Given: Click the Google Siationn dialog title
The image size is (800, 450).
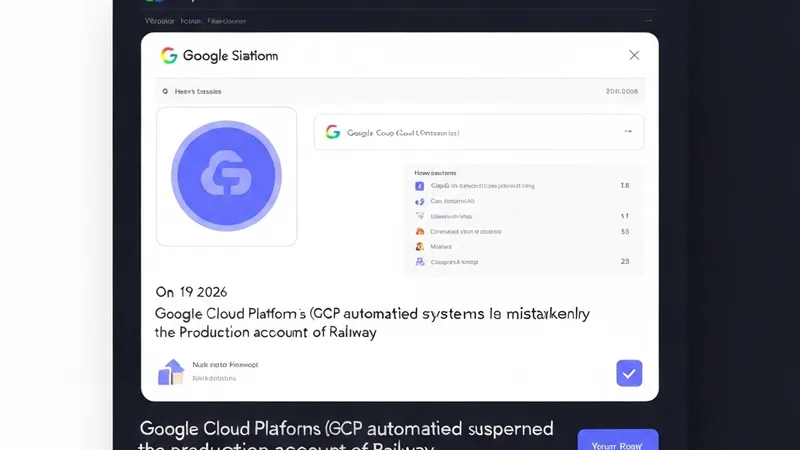Looking at the screenshot, I should tap(230, 56).
